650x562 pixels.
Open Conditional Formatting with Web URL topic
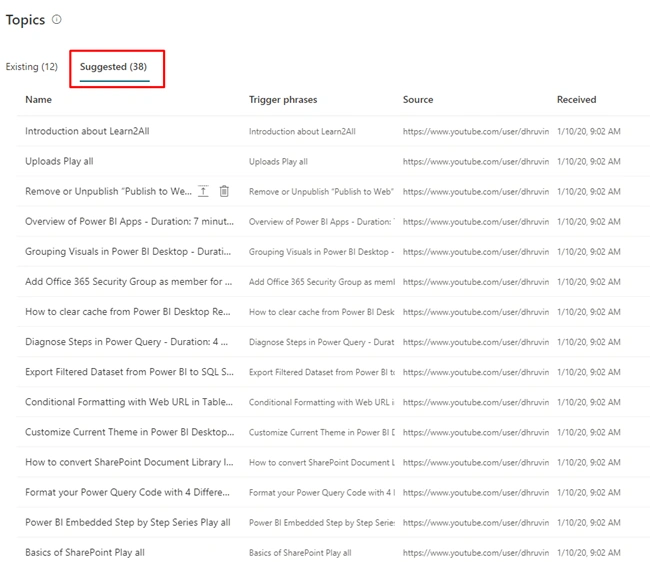[129, 402]
